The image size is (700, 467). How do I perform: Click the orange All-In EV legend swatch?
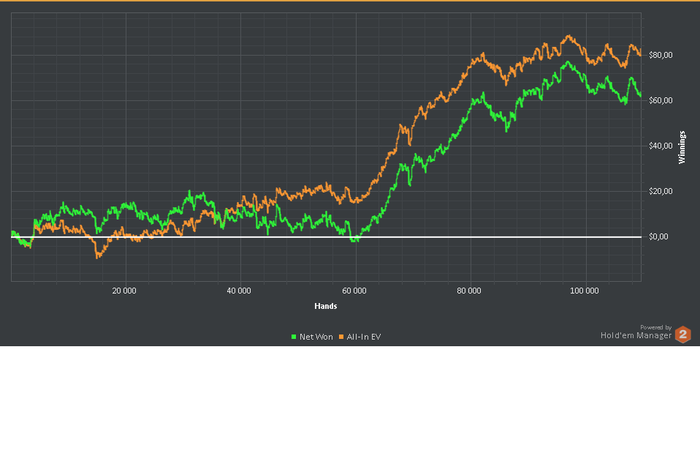(342, 337)
